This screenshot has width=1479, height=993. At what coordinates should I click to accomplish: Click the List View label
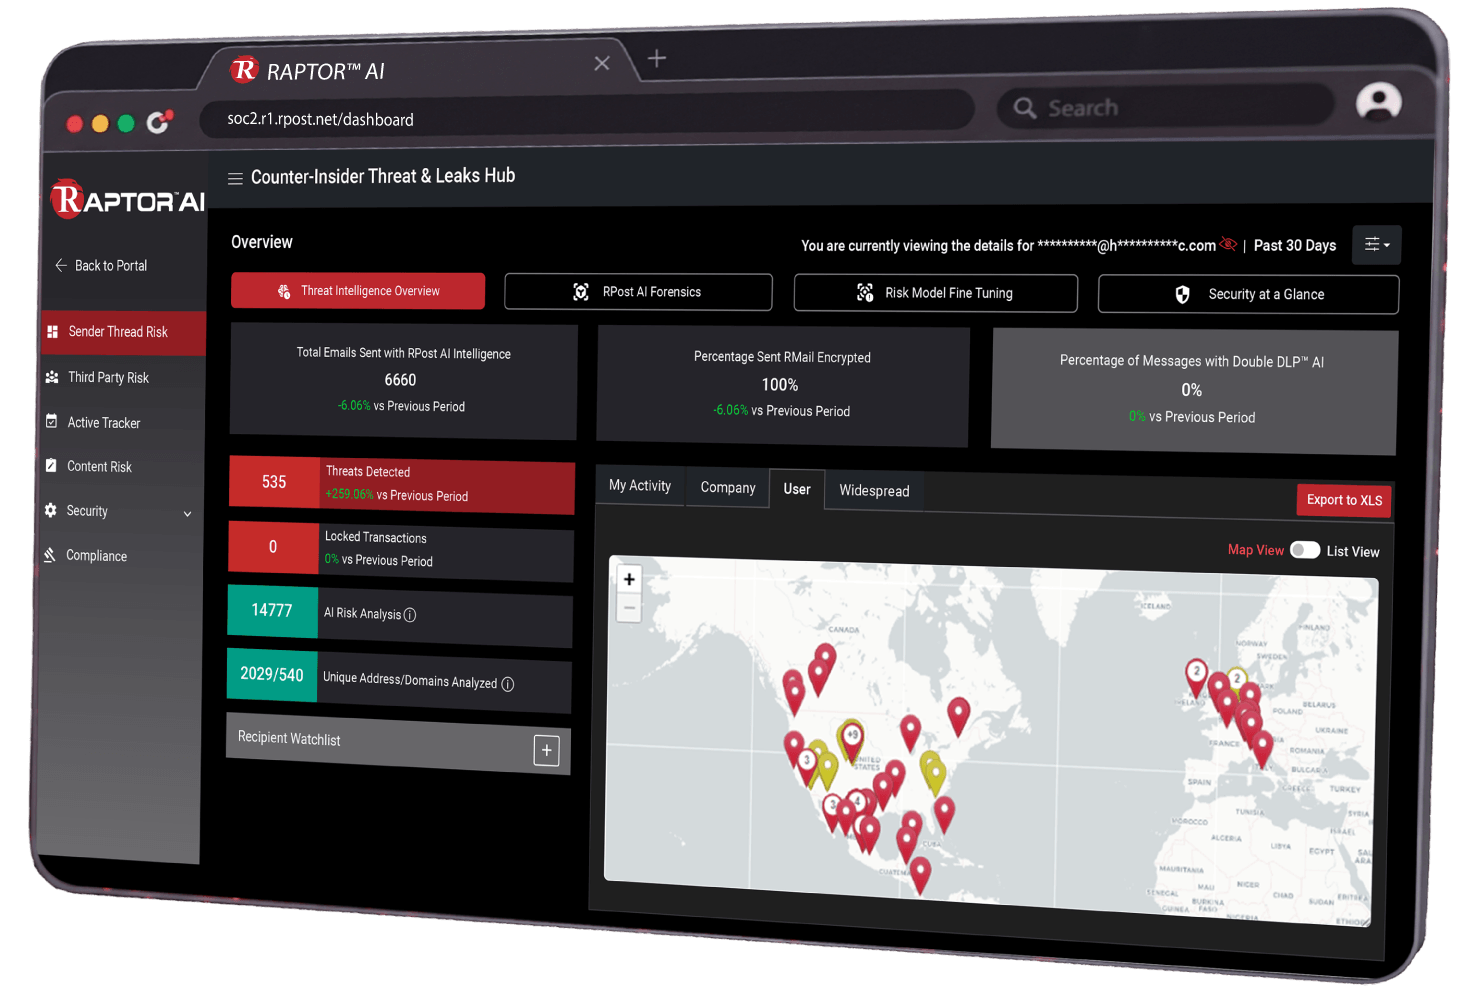pos(1352,551)
